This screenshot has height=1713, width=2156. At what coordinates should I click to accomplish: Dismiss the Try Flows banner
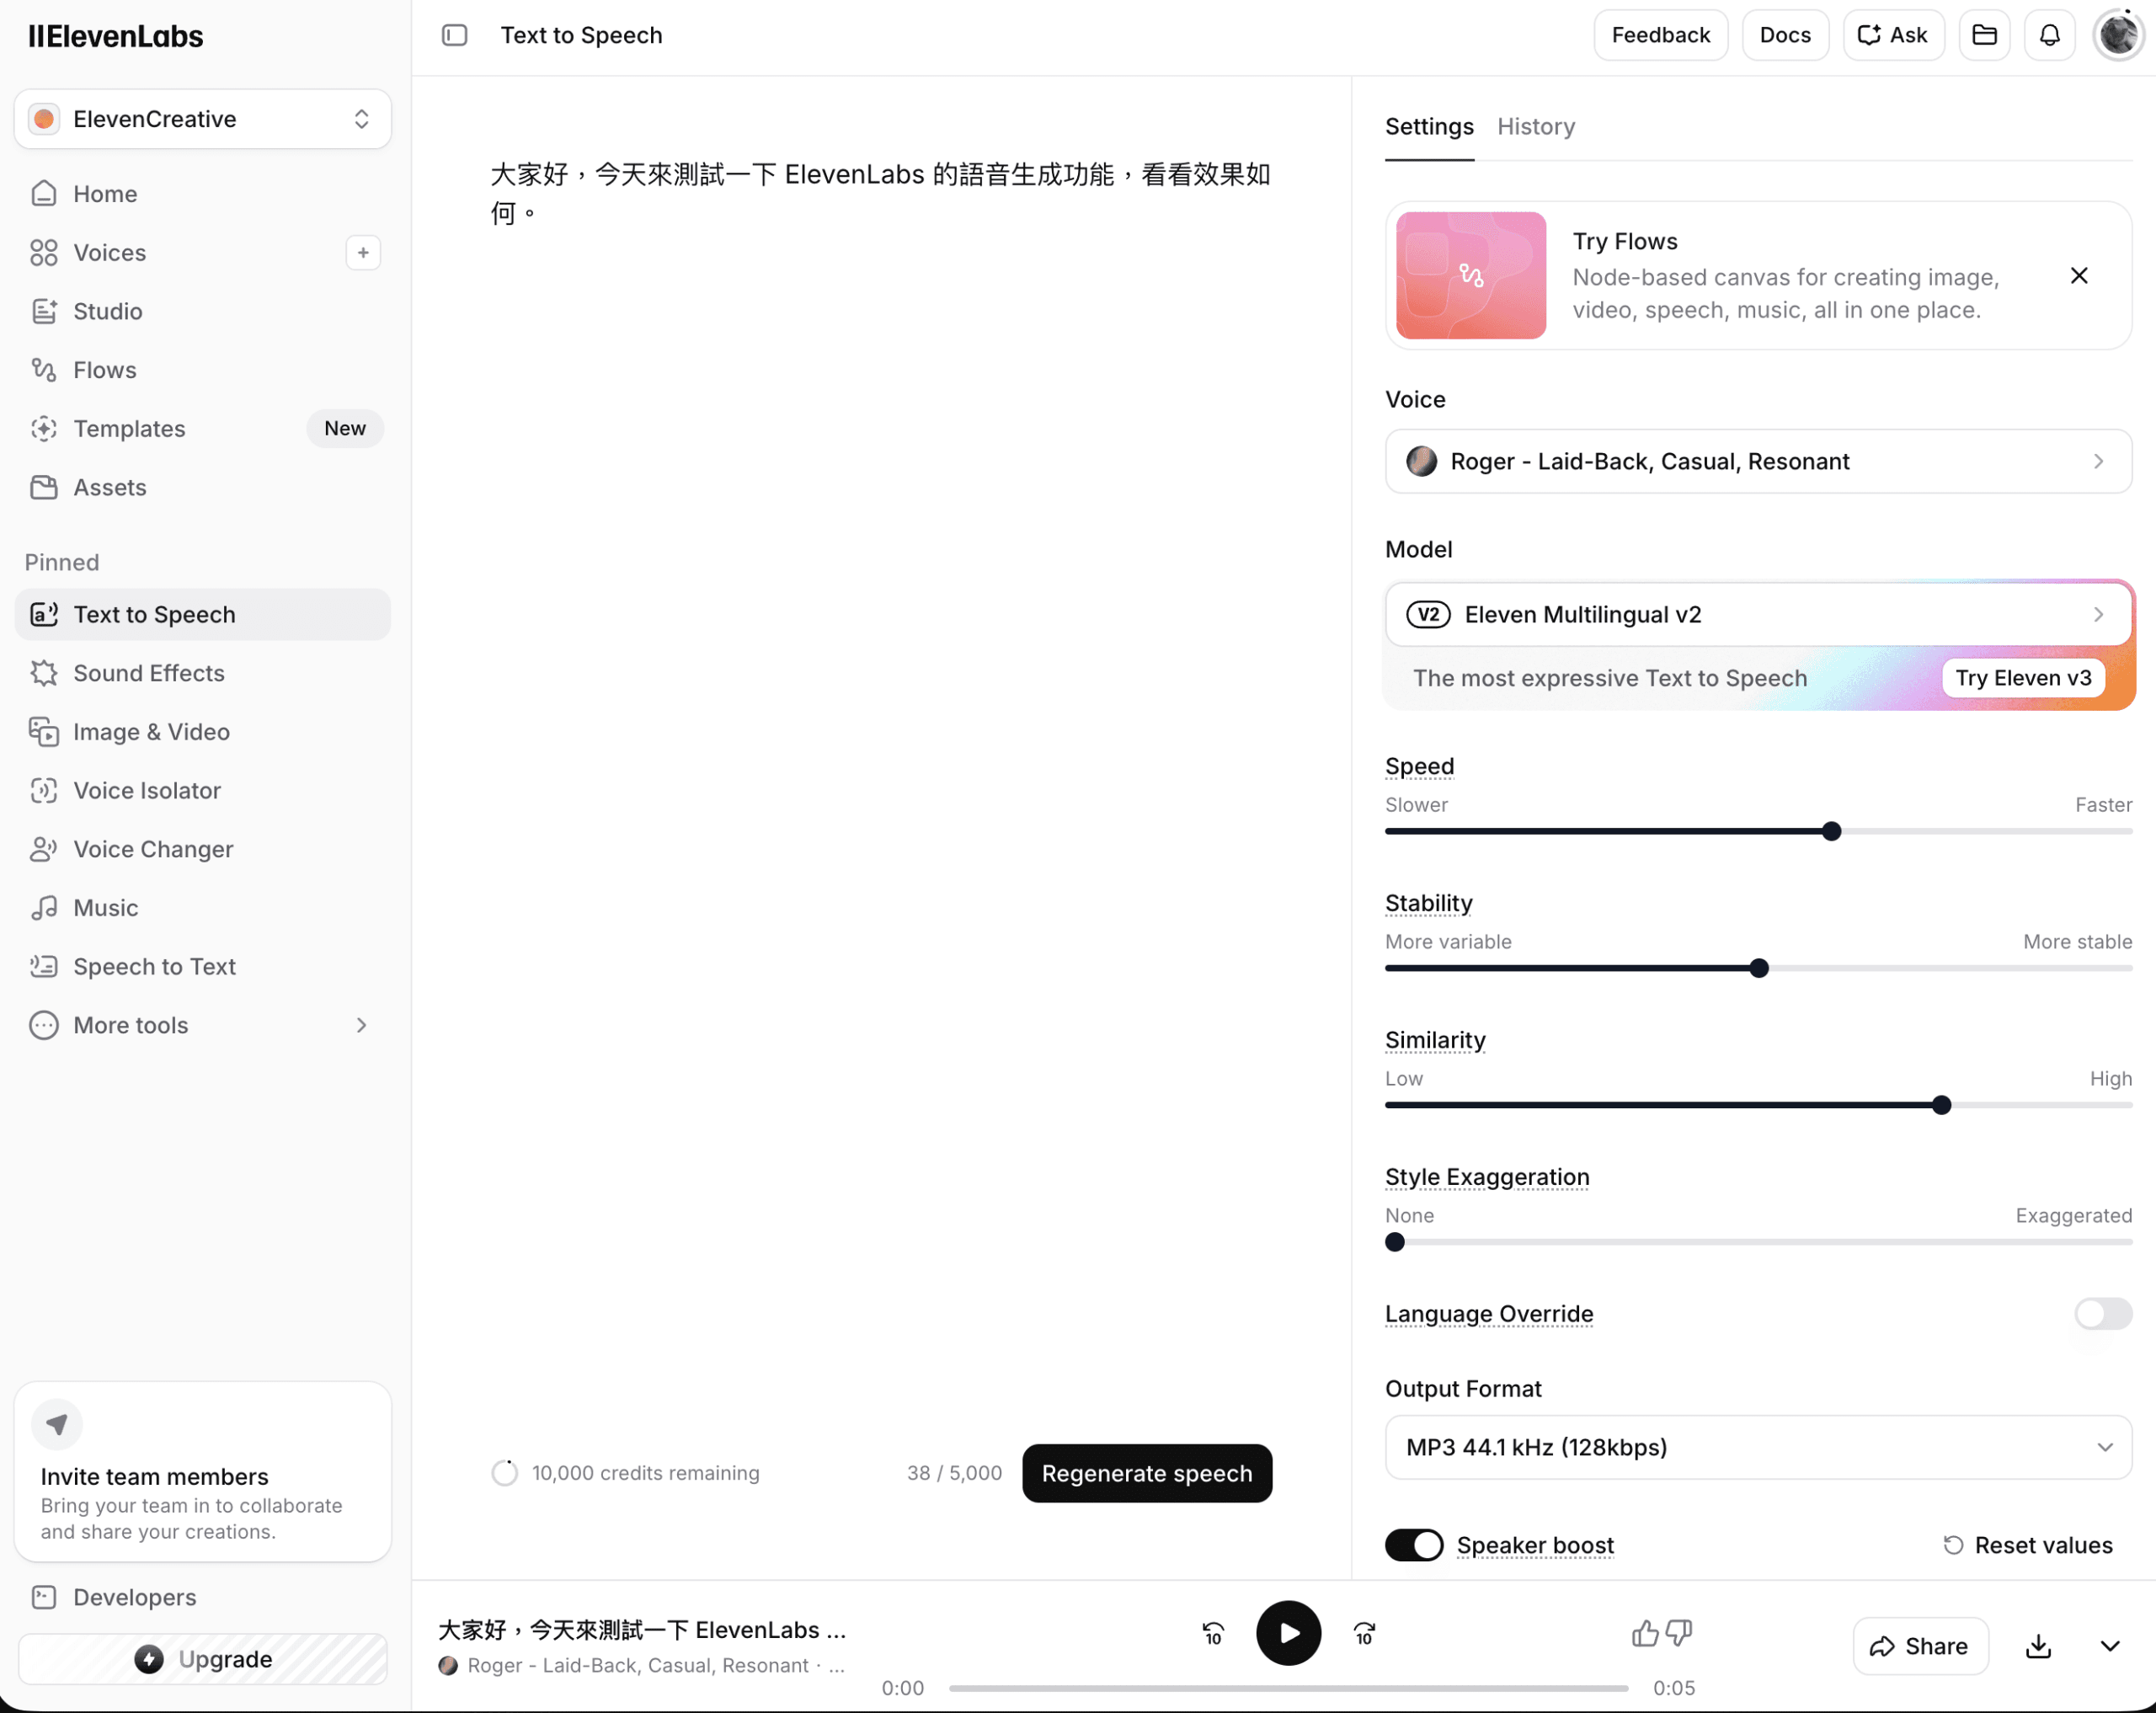2079,276
